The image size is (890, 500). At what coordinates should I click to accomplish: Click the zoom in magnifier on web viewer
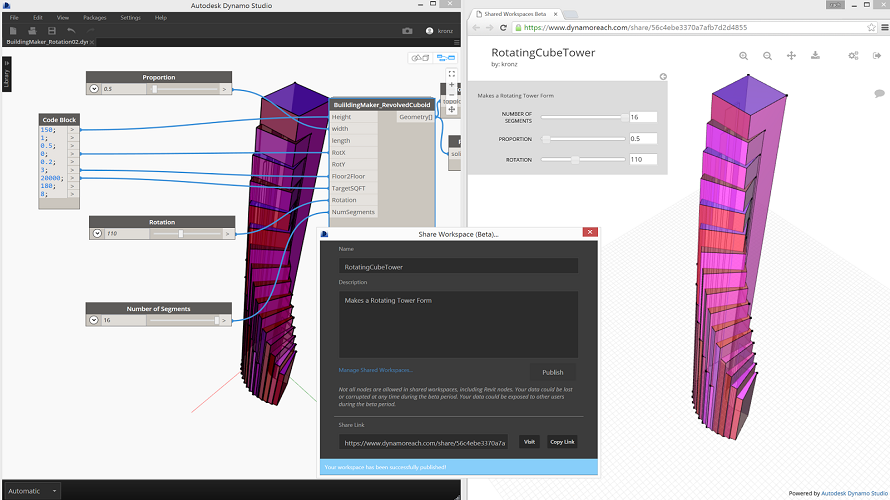tap(744, 56)
